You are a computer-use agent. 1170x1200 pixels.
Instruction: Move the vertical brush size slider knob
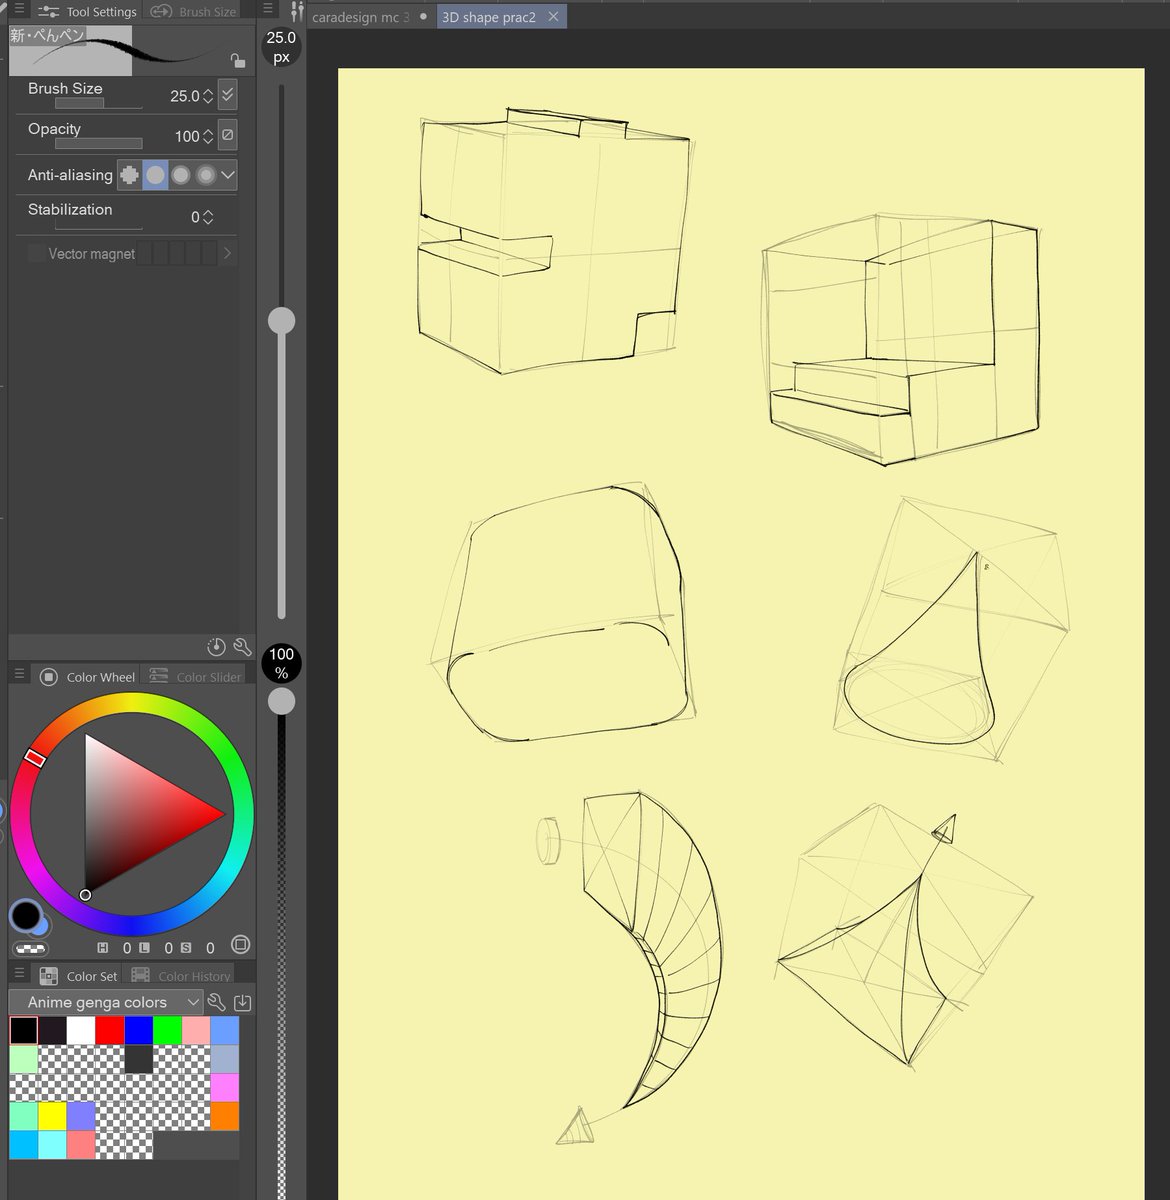pyautogui.click(x=281, y=320)
